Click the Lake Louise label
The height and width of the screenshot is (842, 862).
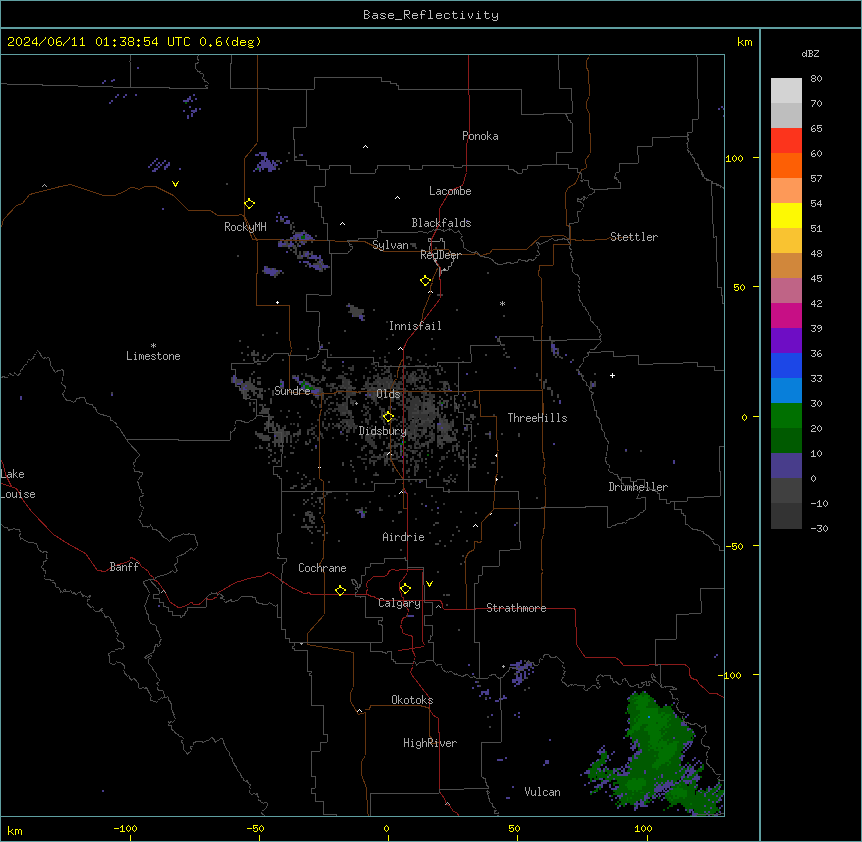click(18, 484)
